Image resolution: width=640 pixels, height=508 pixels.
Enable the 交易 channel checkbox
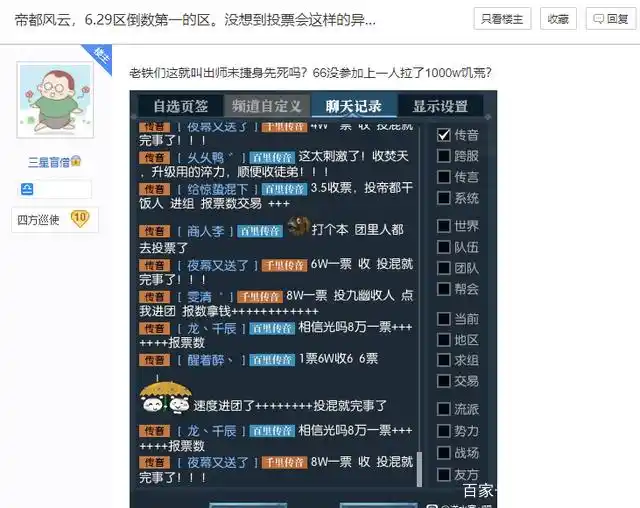coord(444,381)
